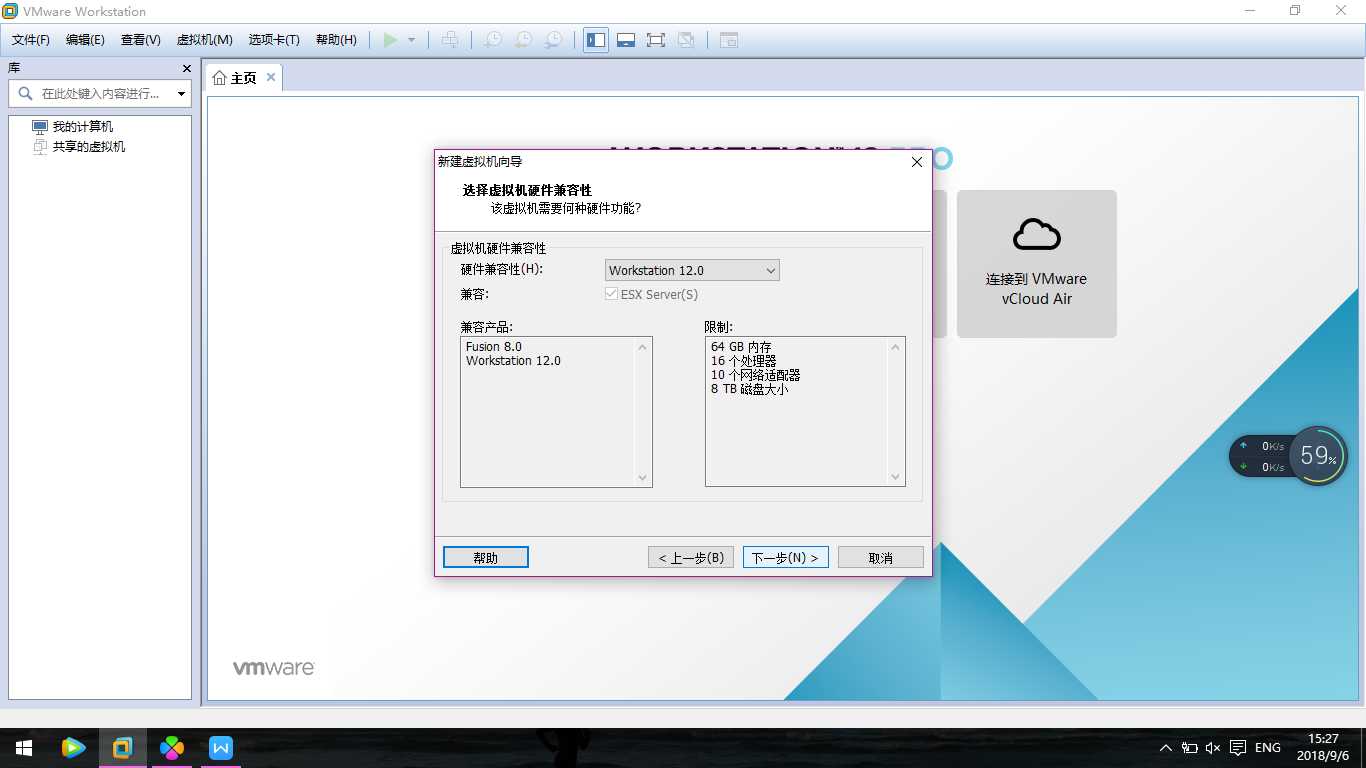Select Workstation 12.0 in compatible products list

pyautogui.click(x=513, y=361)
